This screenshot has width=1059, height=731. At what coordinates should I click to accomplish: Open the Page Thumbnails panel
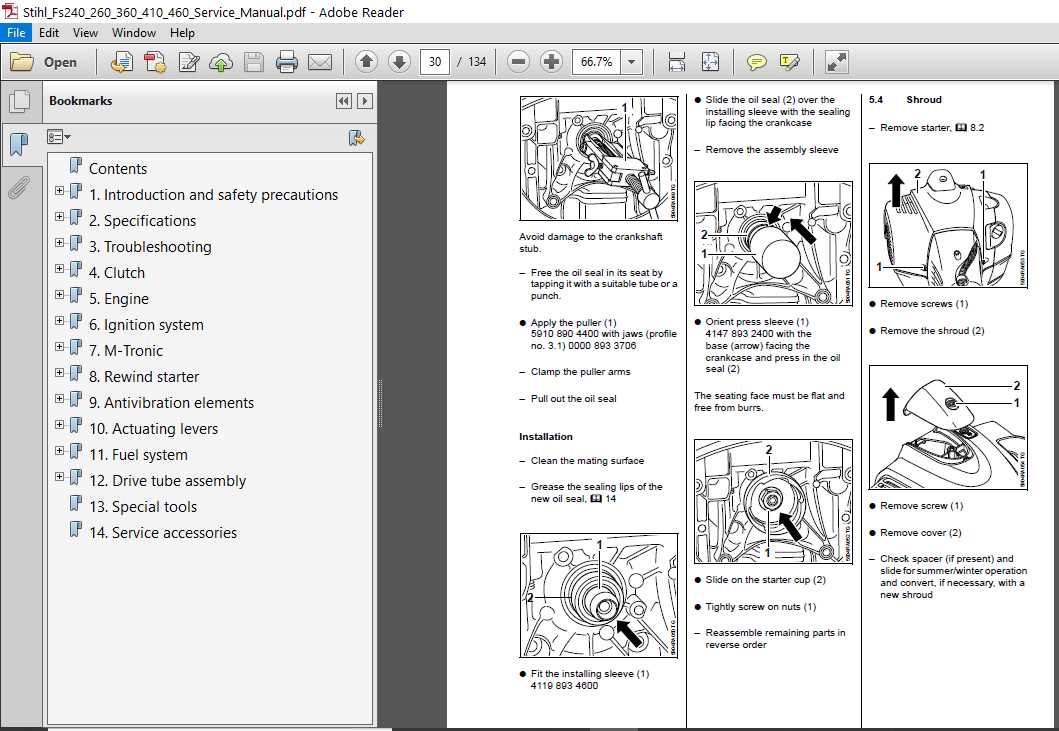(20, 101)
